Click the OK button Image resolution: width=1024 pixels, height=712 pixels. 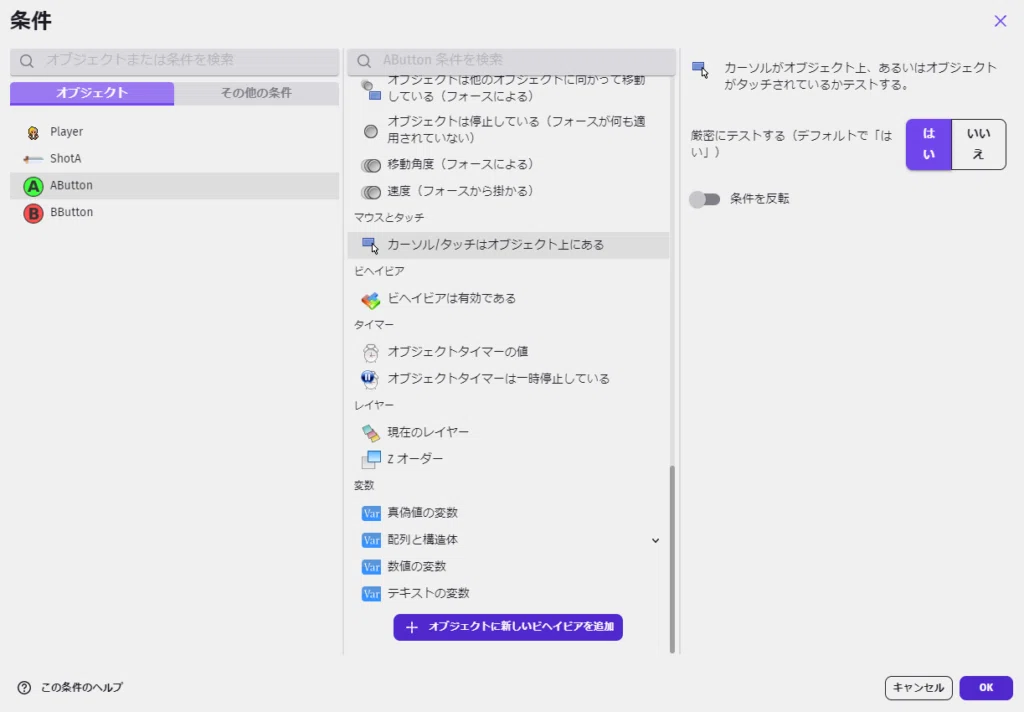986,687
